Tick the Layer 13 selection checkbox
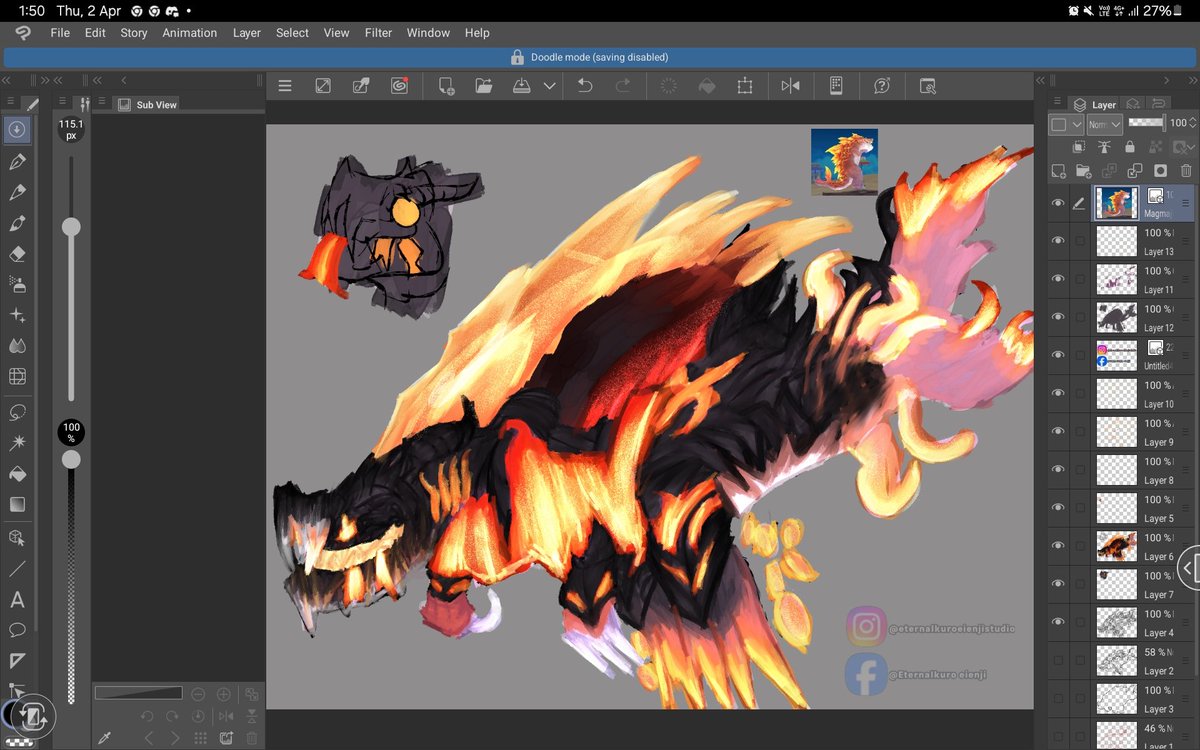The image size is (1200, 750). click(1079, 241)
